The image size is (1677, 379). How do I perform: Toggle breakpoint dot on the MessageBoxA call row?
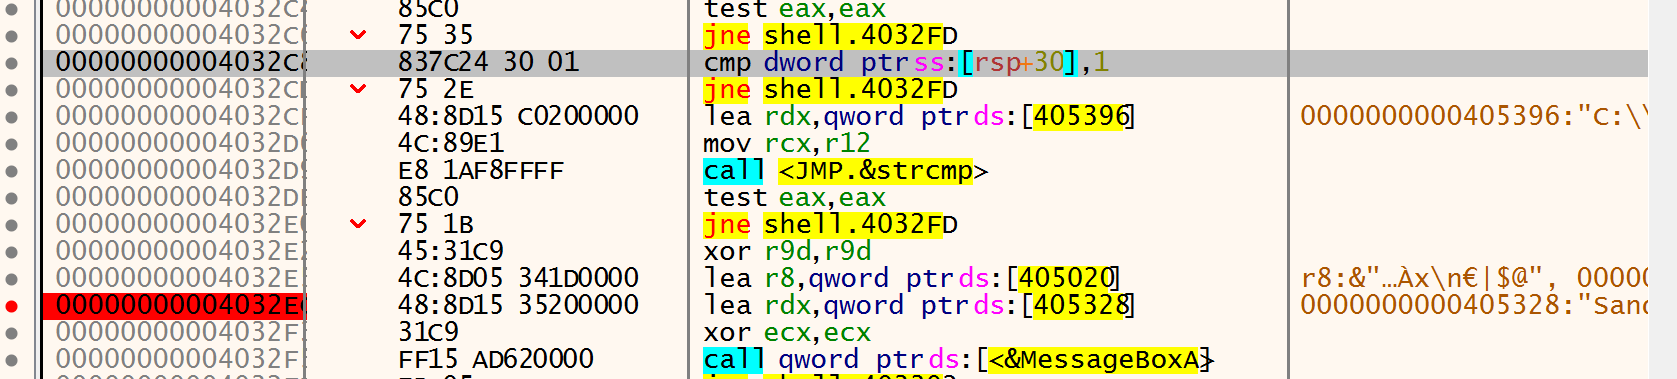coord(11,360)
